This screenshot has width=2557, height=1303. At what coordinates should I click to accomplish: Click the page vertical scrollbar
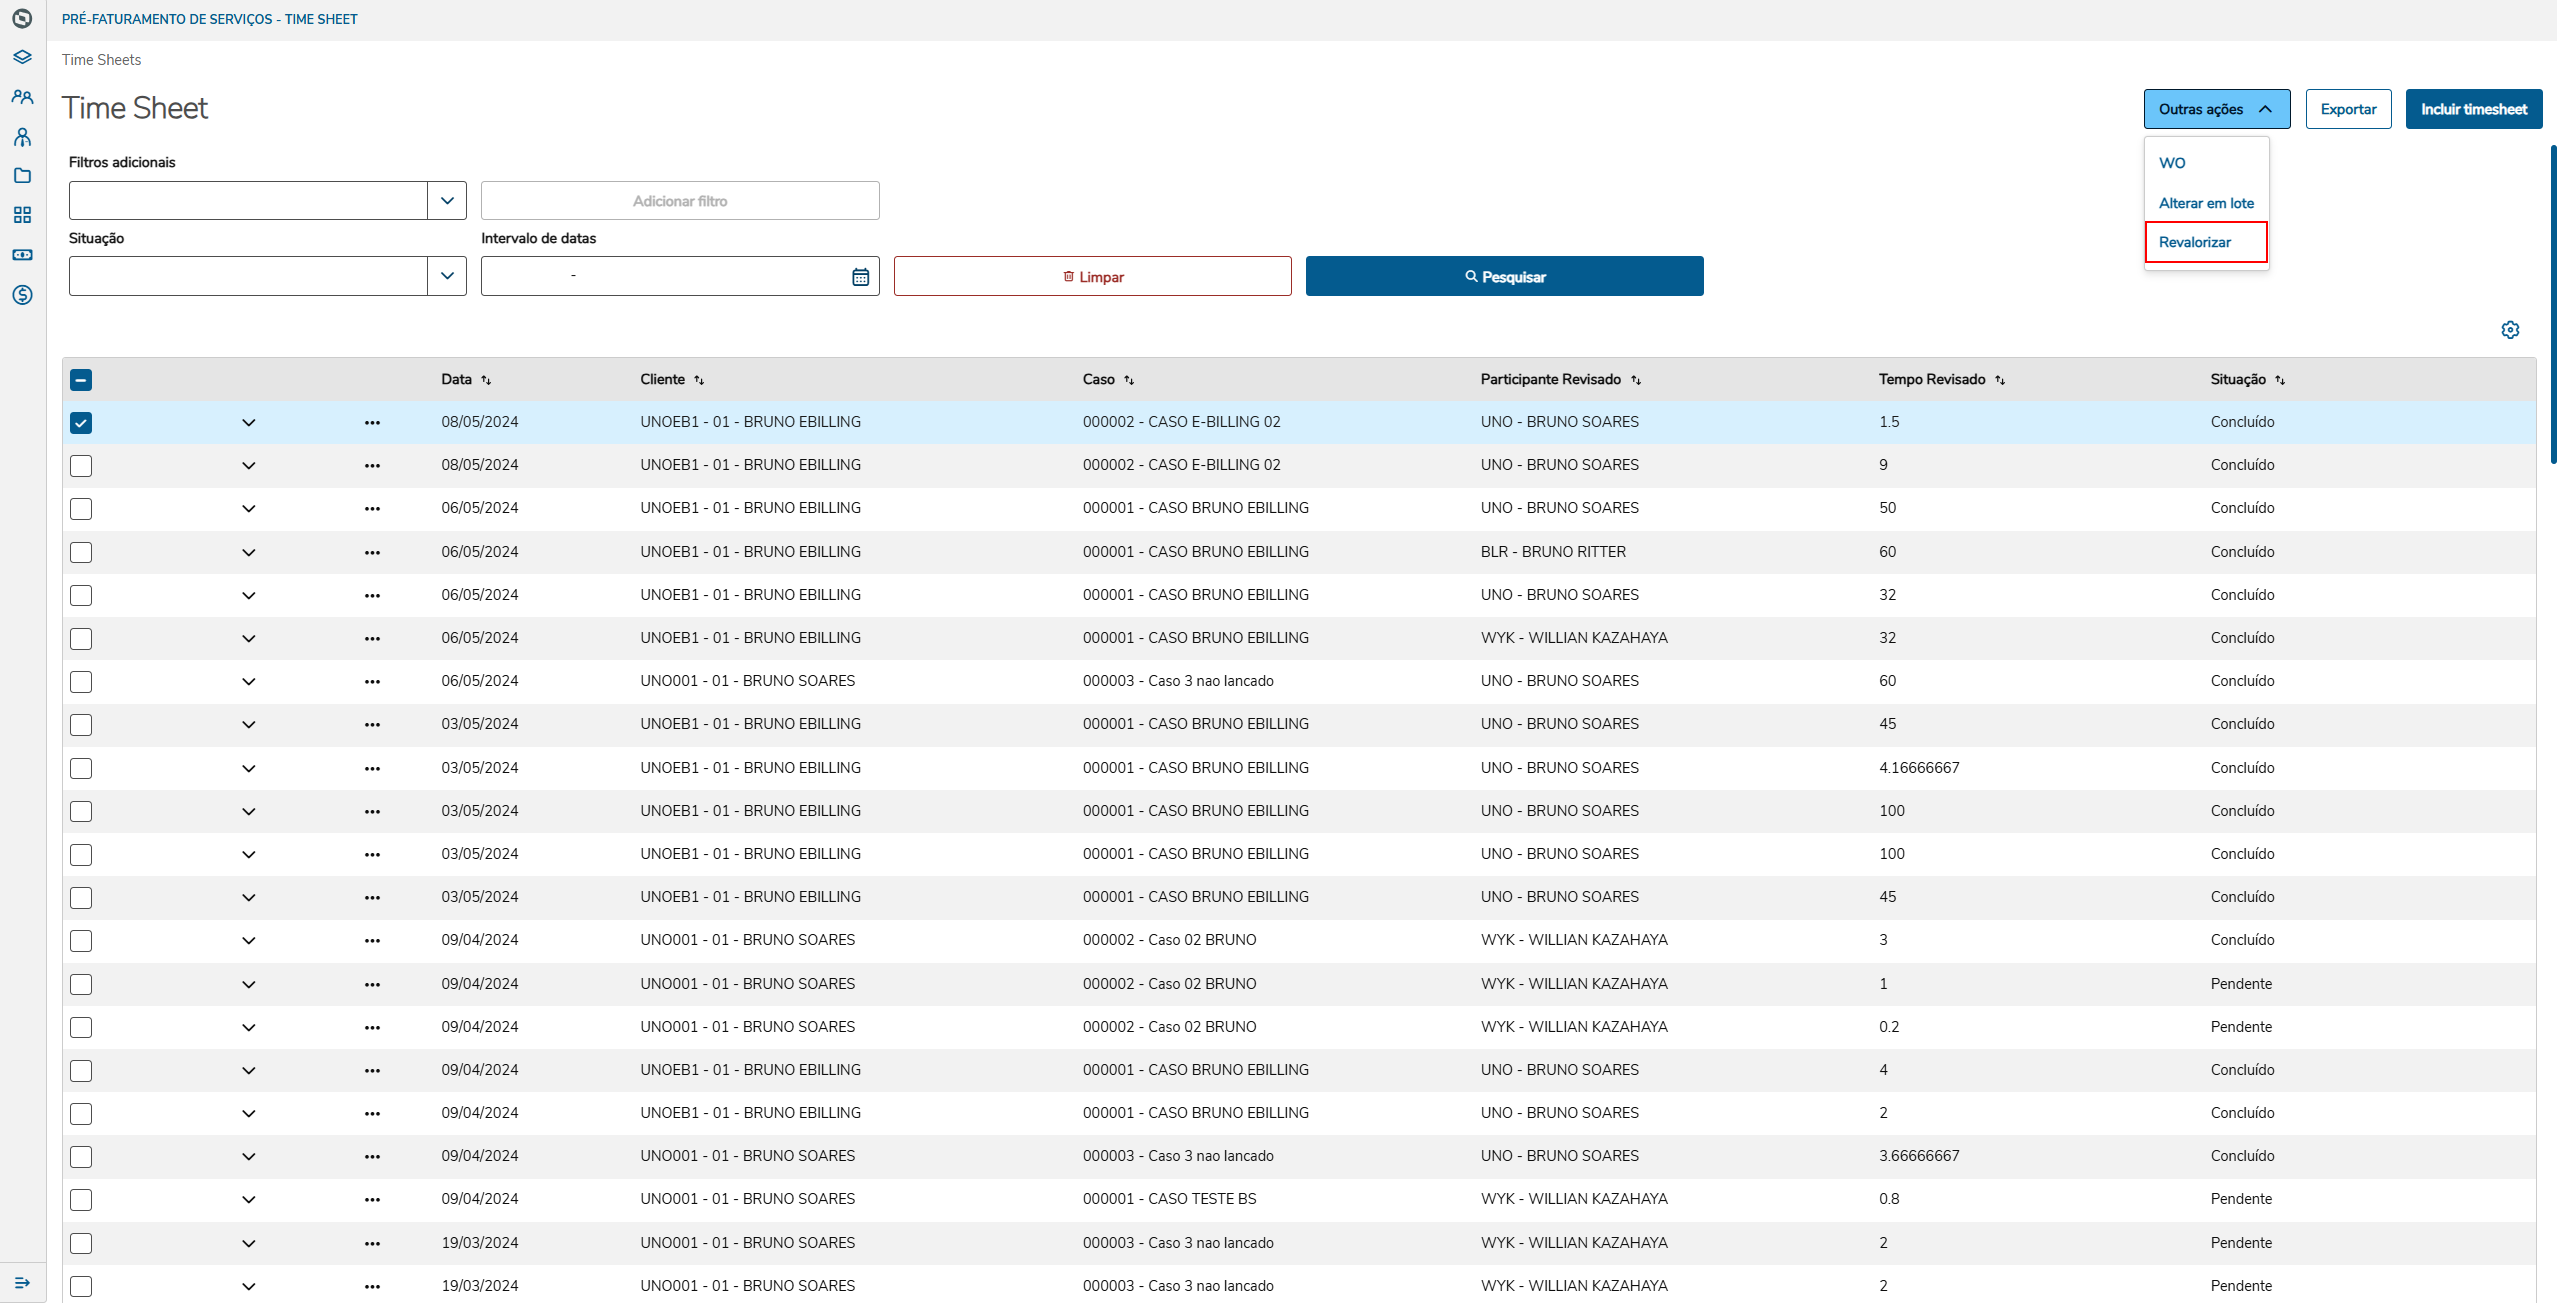pyautogui.click(x=2553, y=300)
